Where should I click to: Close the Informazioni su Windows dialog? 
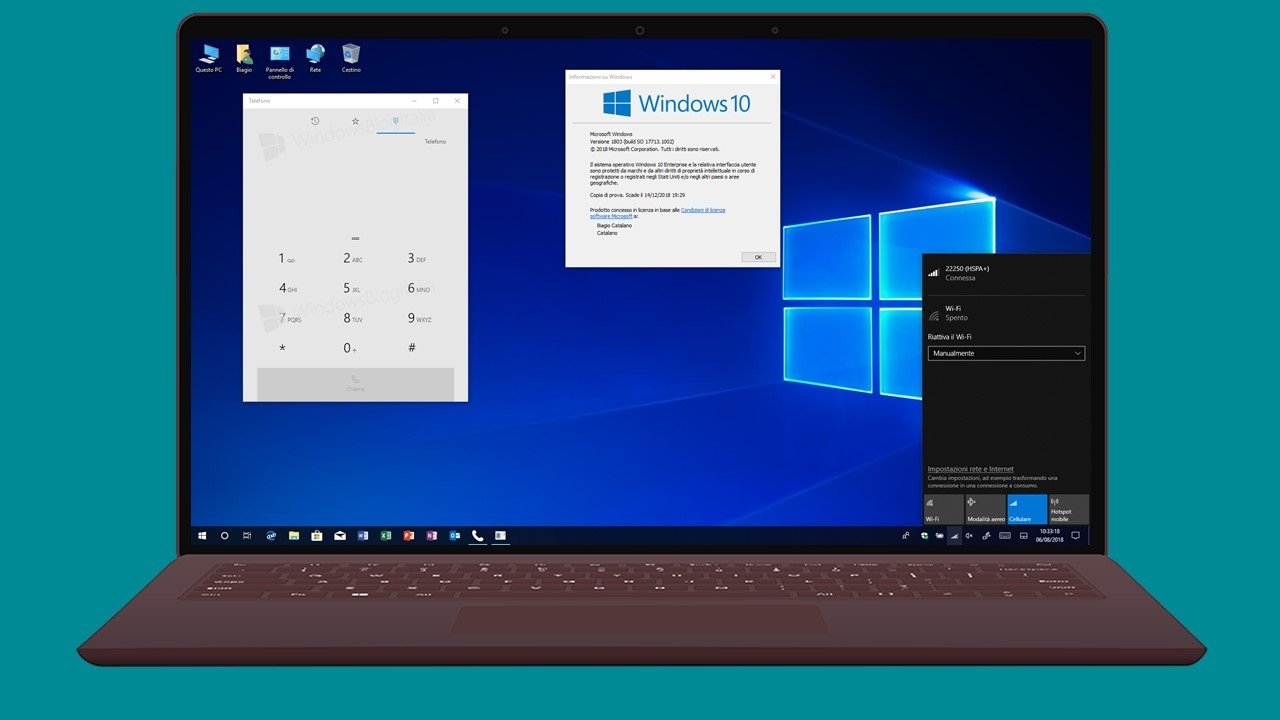click(x=772, y=76)
